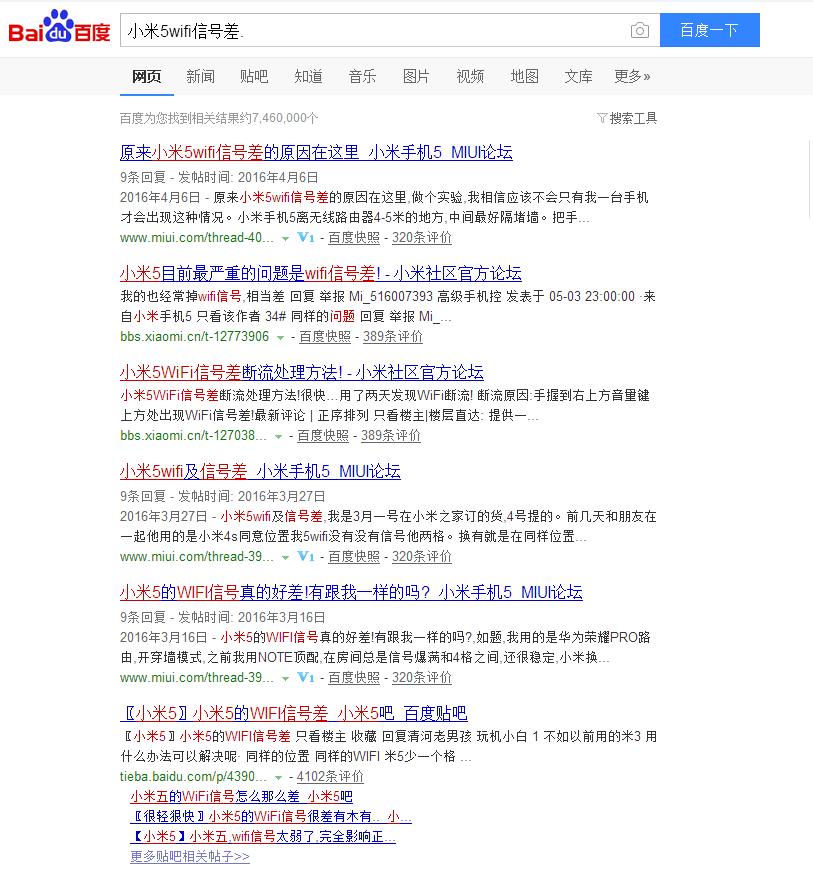Switch to the 新闻 tab
The height and width of the screenshot is (880, 813).
[x=199, y=76]
